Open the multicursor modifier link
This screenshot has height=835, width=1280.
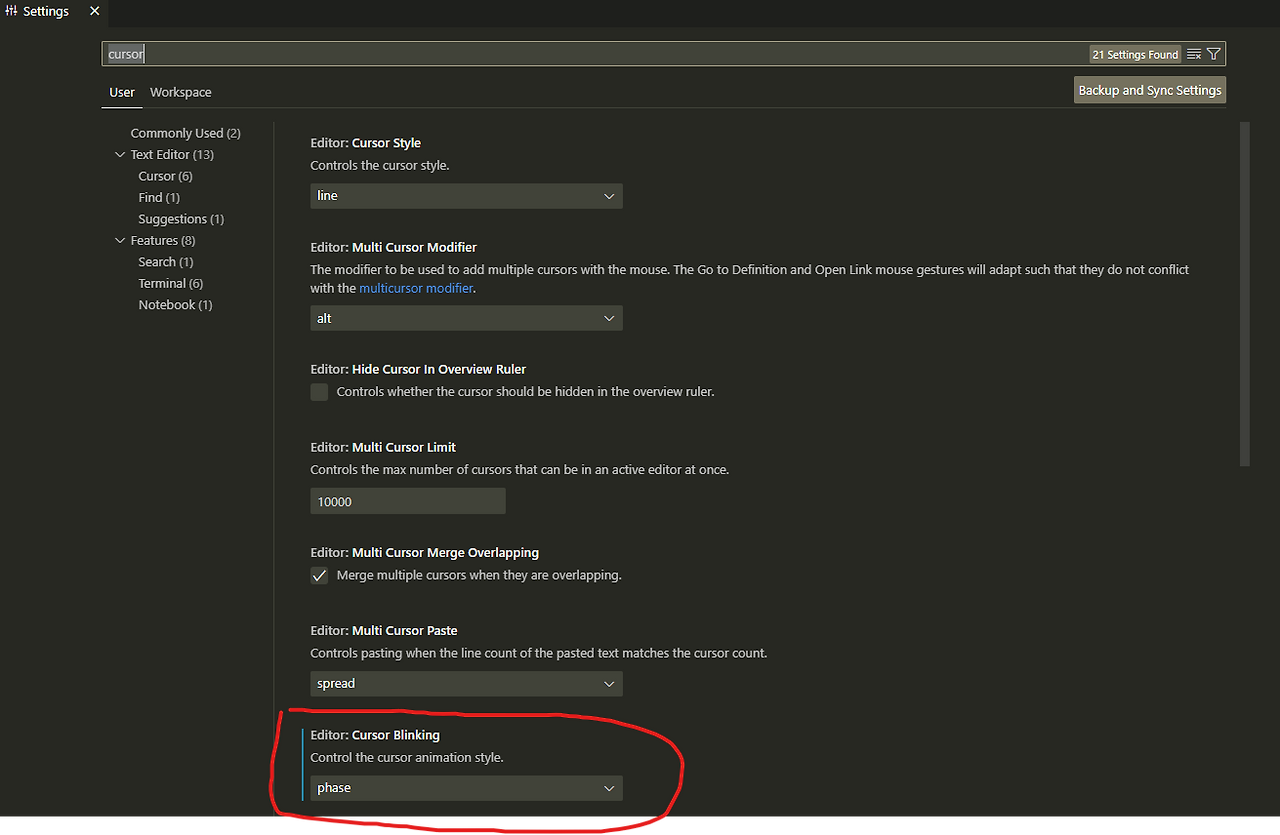point(416,287)
